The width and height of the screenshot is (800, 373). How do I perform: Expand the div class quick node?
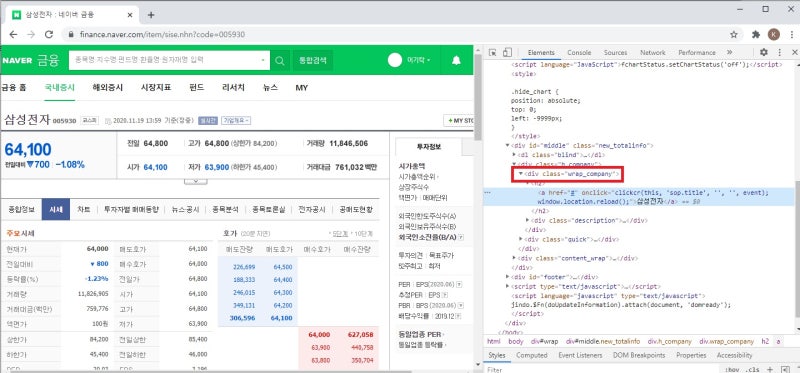(x=521, y=239)
